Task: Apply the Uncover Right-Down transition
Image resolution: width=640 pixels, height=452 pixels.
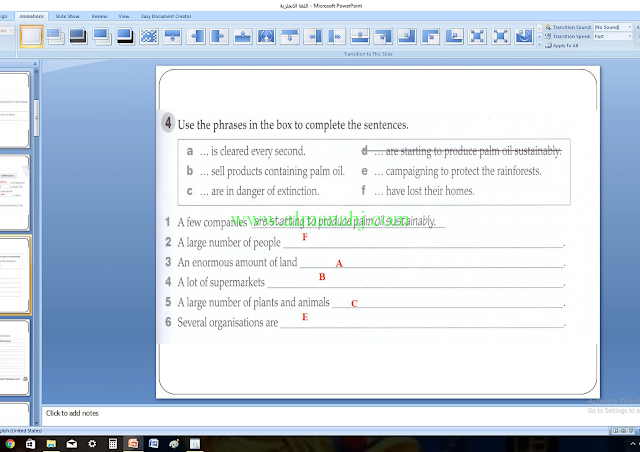Action: click(x=431, y=36)
